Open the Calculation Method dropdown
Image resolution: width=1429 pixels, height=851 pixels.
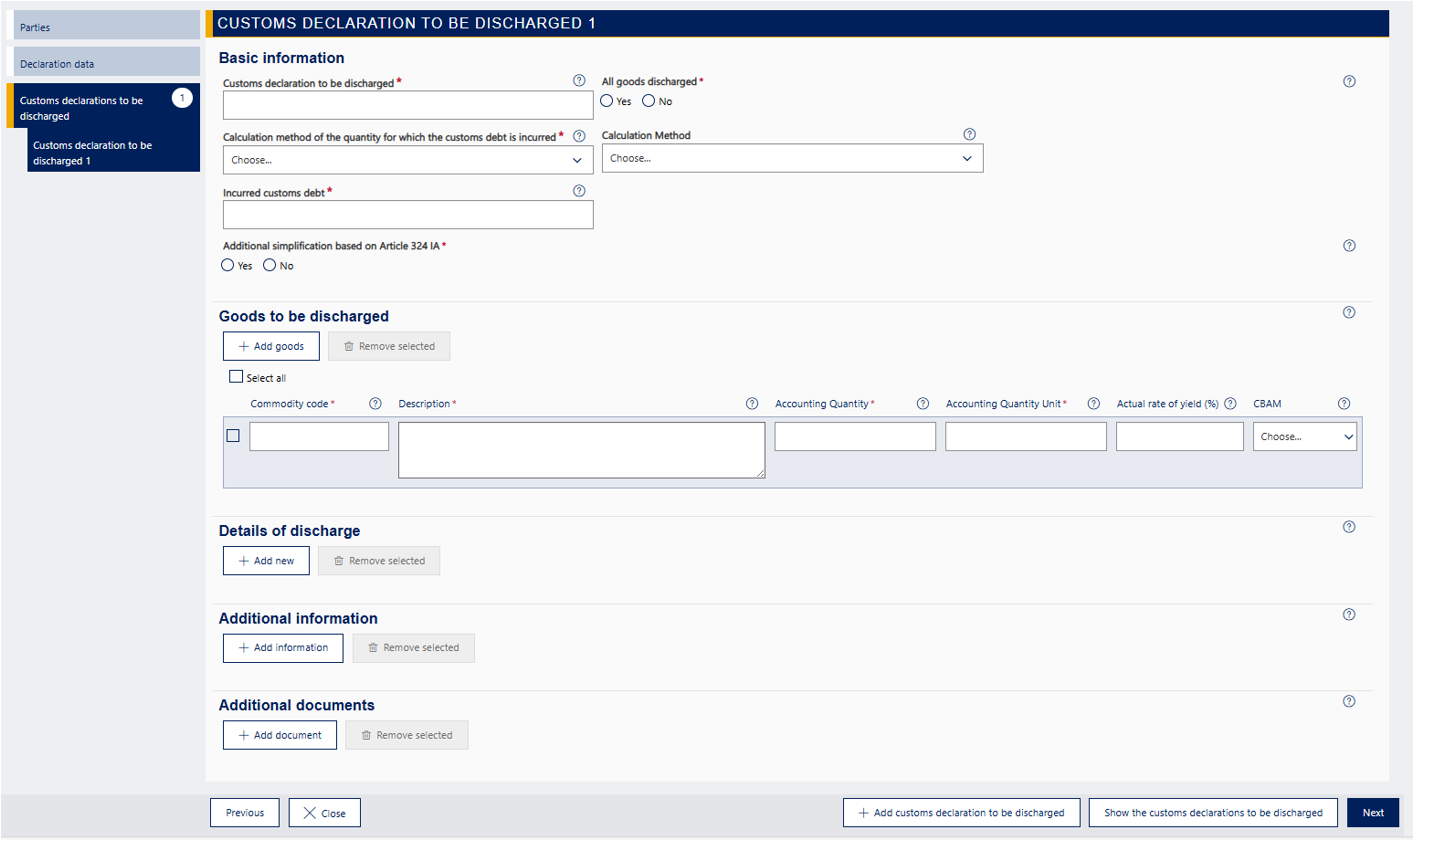(x=792, y=159)
